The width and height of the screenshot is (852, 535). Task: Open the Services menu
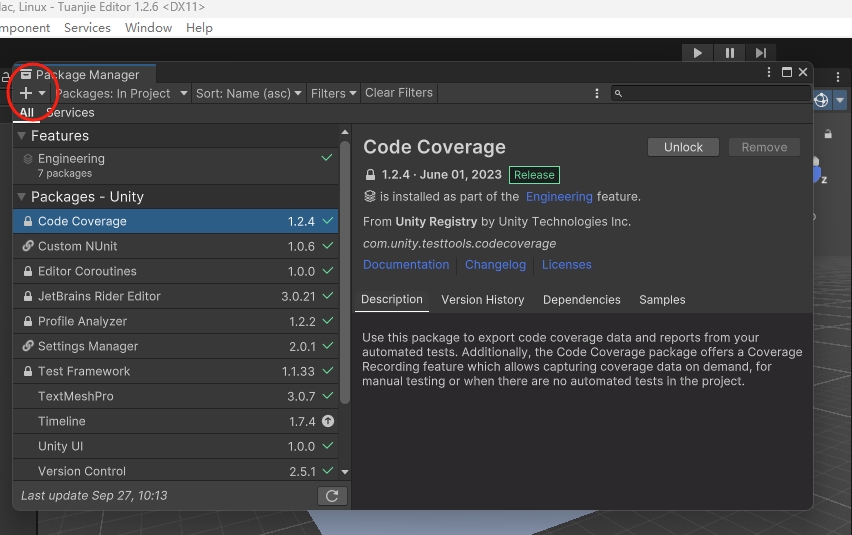87,28
